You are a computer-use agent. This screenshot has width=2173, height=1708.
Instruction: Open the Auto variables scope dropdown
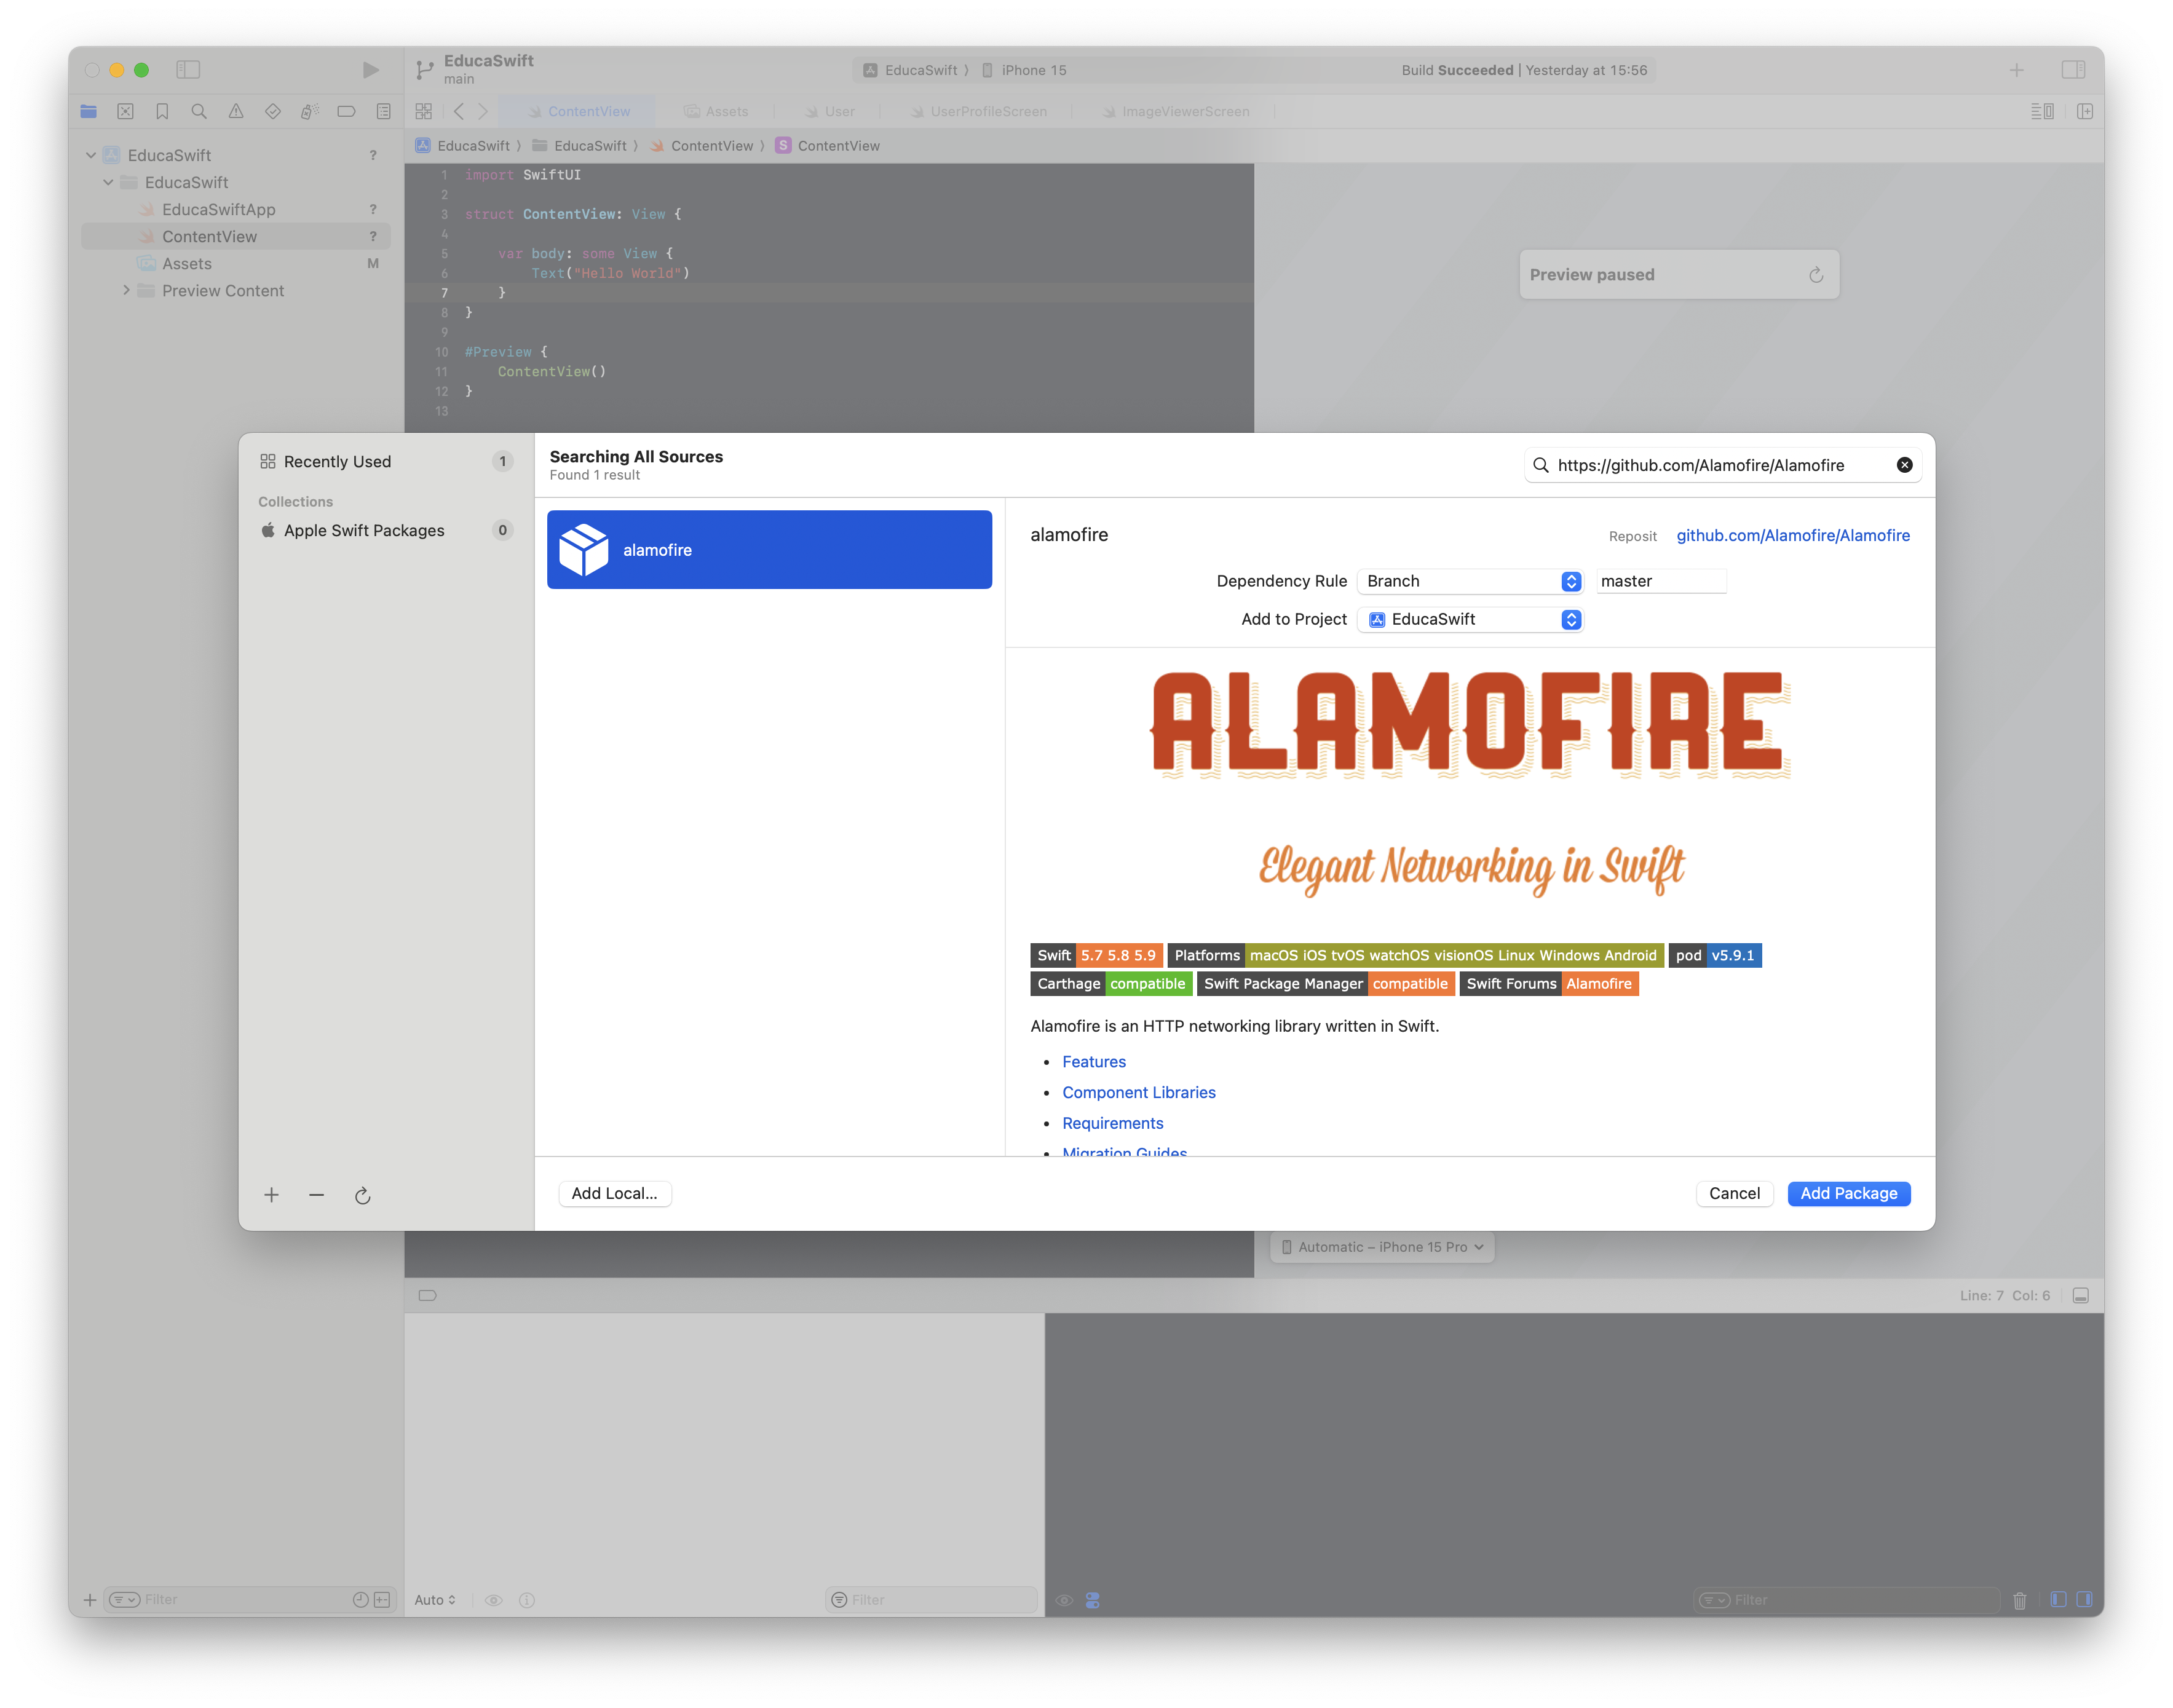tap(435, 1601)
